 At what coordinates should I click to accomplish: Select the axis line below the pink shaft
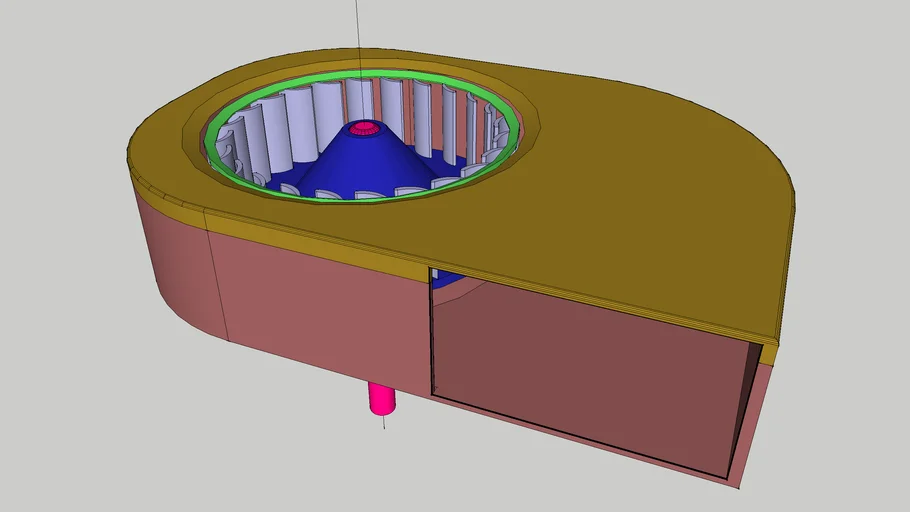[x=384, y=422]
